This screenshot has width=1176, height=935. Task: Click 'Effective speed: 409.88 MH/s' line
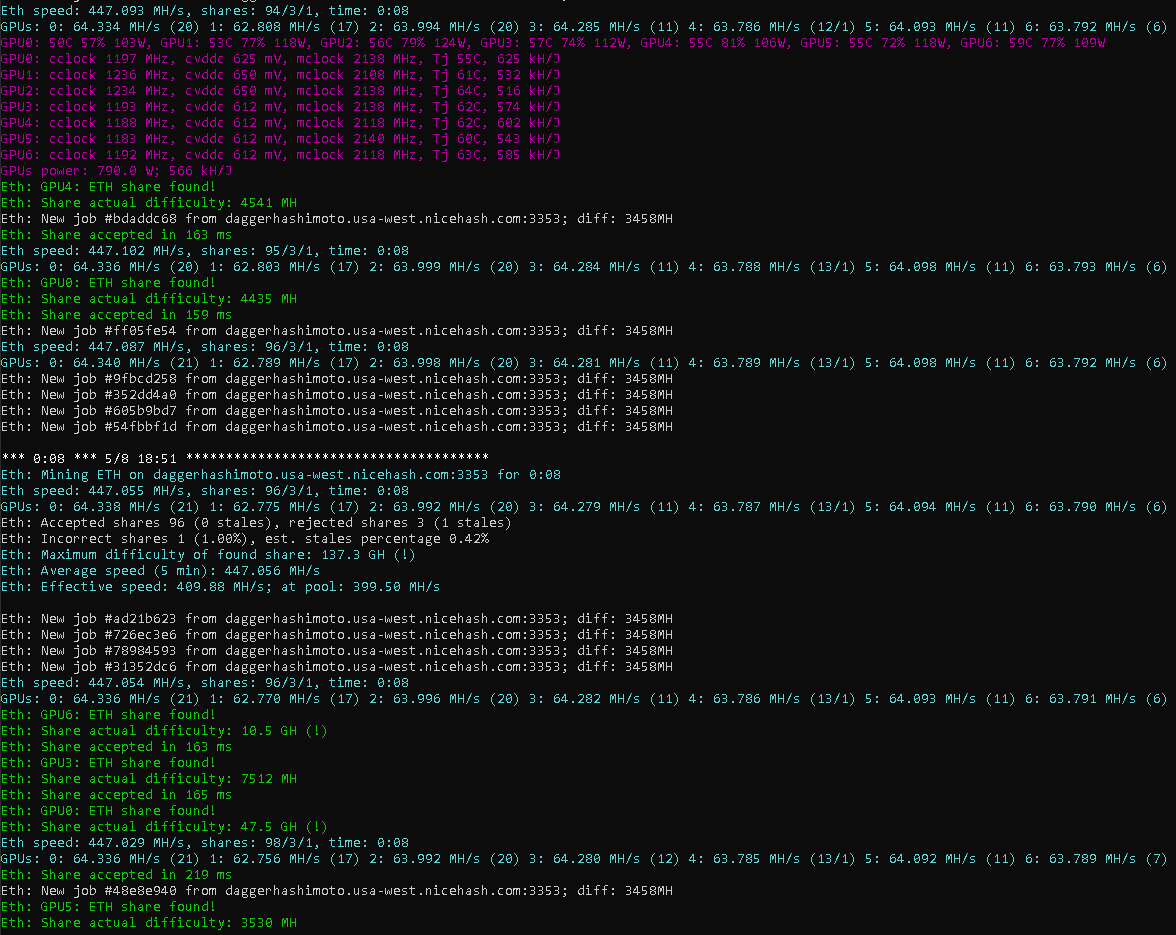220,586
